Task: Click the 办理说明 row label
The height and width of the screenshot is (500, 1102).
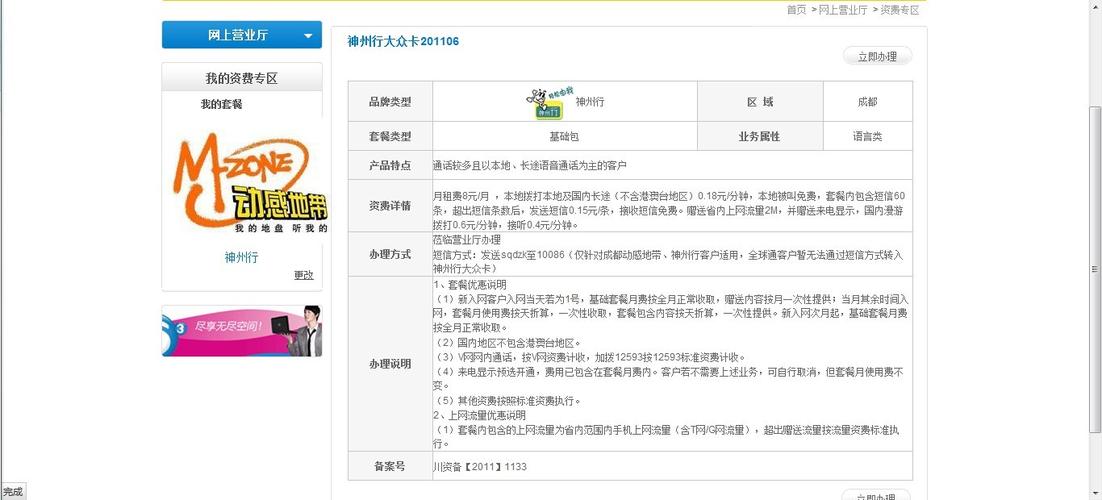Action: [390, 364]
